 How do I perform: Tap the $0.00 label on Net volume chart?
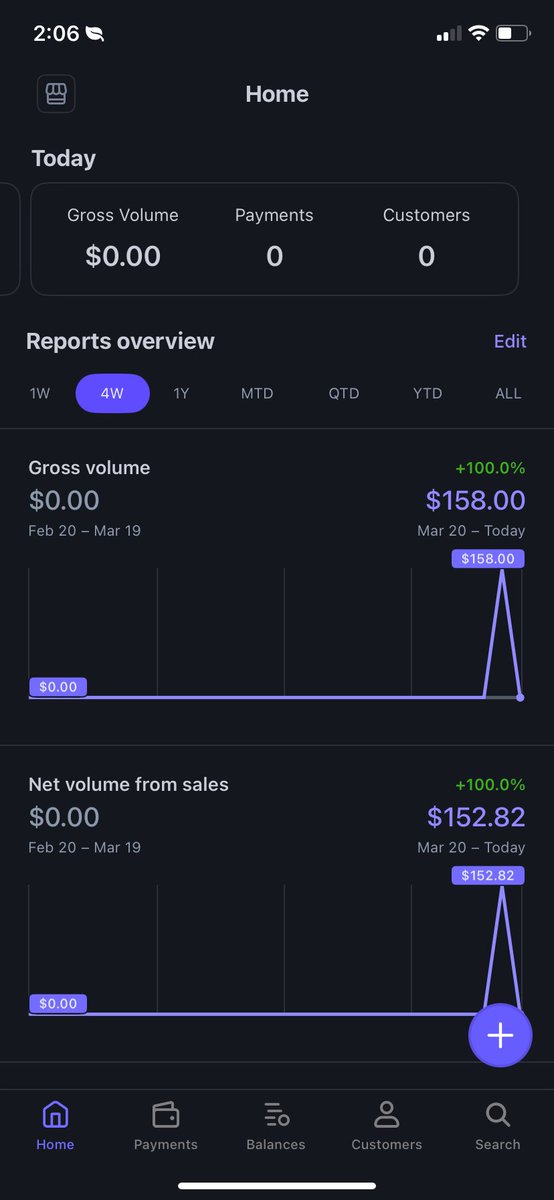click(58, 1004)
